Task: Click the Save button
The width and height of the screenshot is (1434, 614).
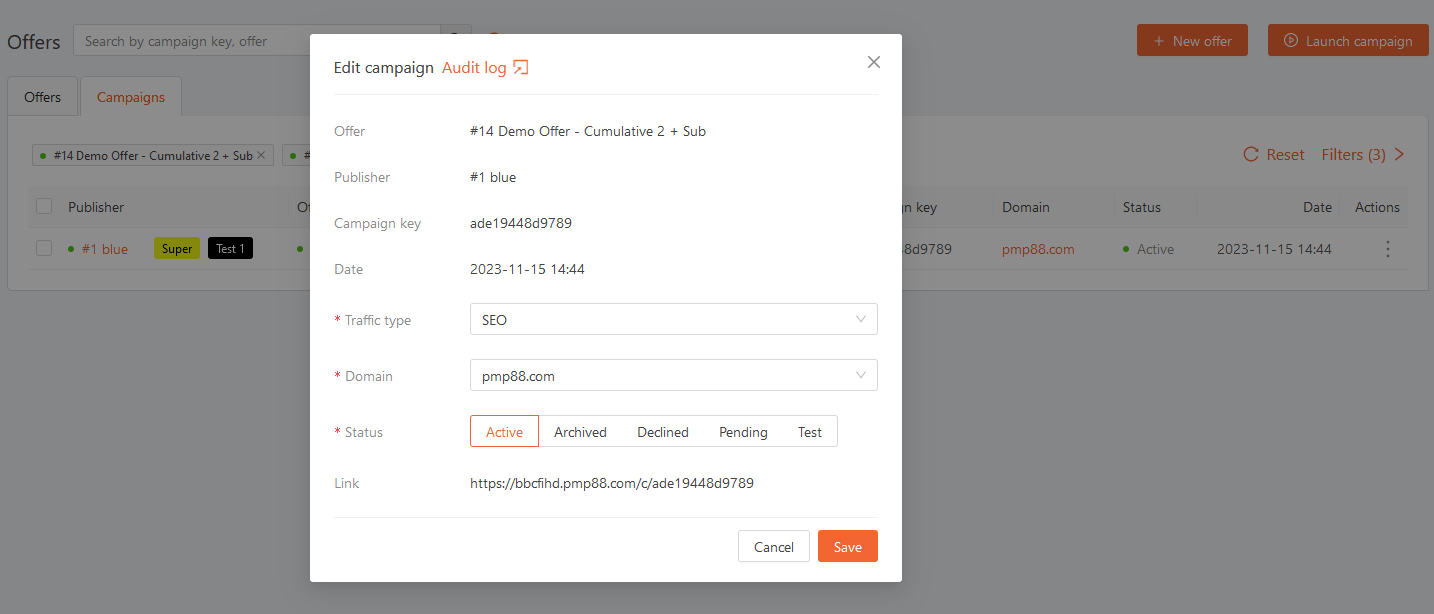Action: 847,547
